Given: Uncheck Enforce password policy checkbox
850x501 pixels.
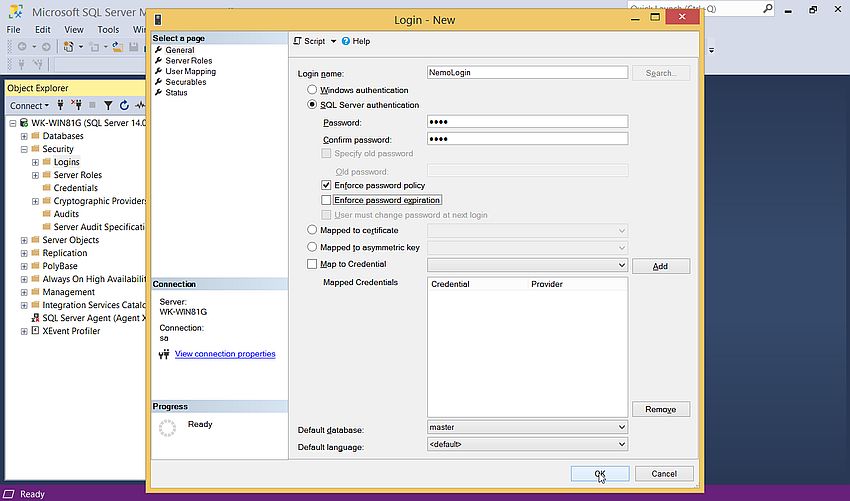Looking at the screenshot, I should click(326, 185).
